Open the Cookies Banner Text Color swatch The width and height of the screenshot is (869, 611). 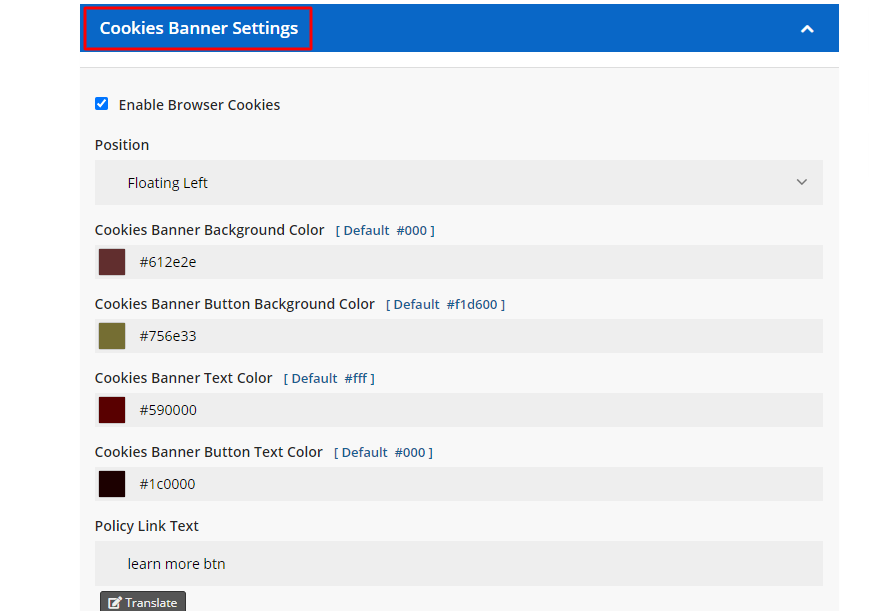(112, 410)
